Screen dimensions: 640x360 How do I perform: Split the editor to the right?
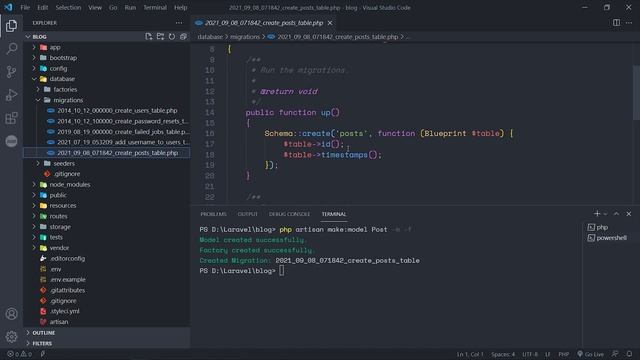coord(616,23)
